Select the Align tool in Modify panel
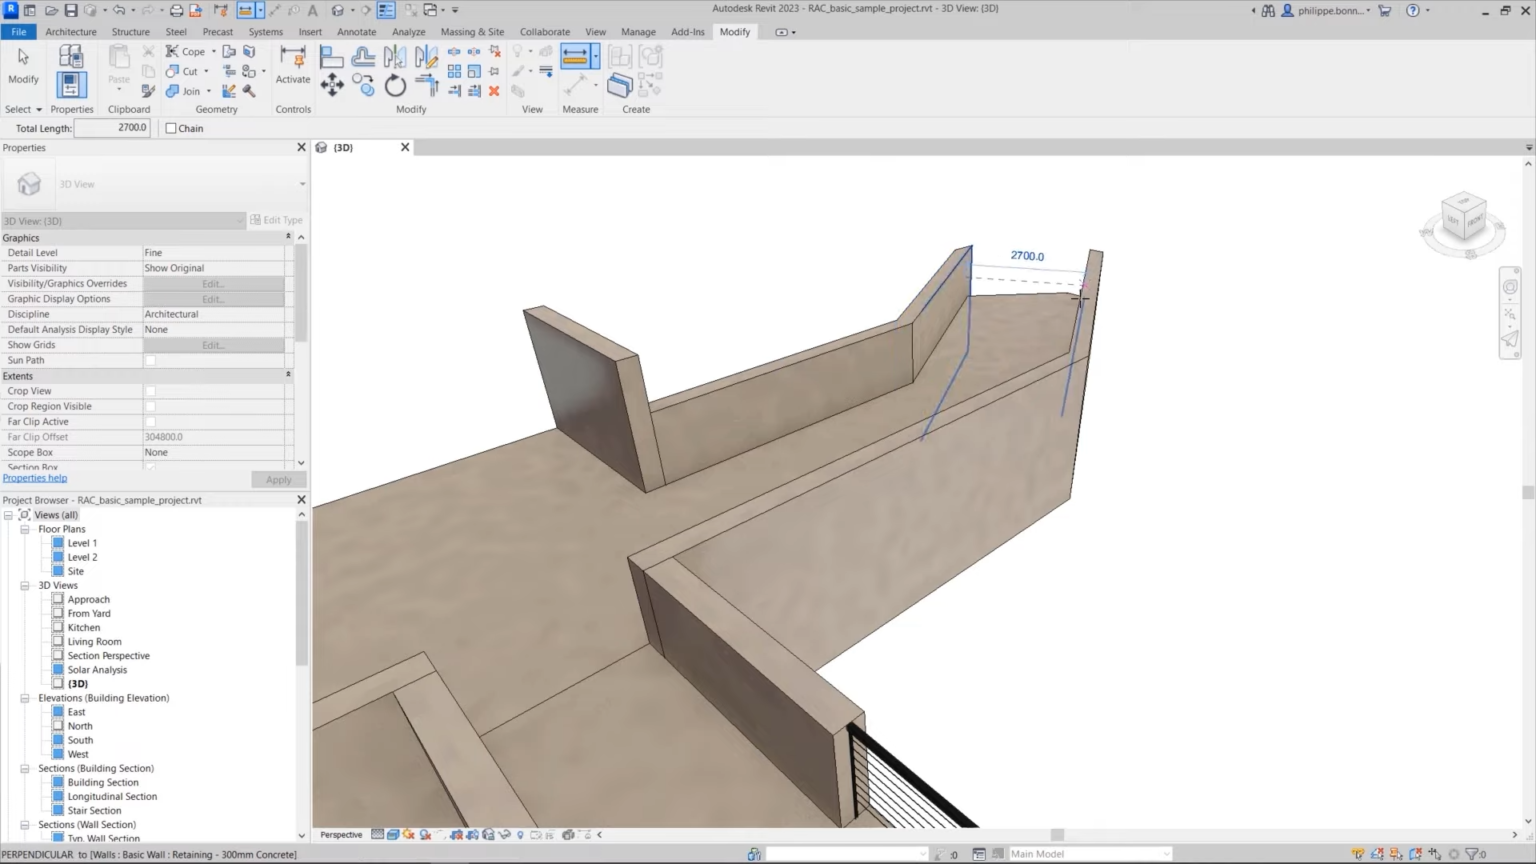 (331, 57)
